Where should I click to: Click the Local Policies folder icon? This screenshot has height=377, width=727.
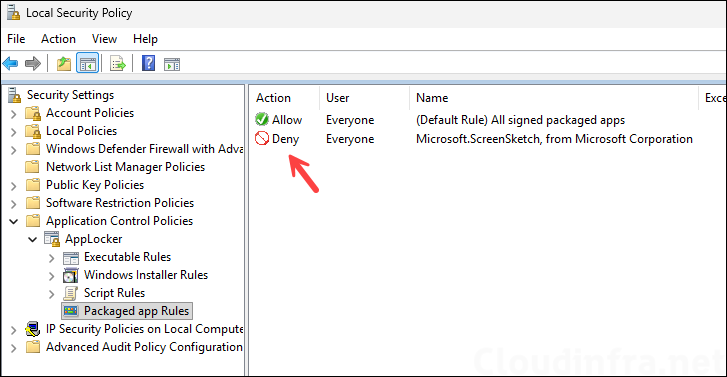(33, 131)
